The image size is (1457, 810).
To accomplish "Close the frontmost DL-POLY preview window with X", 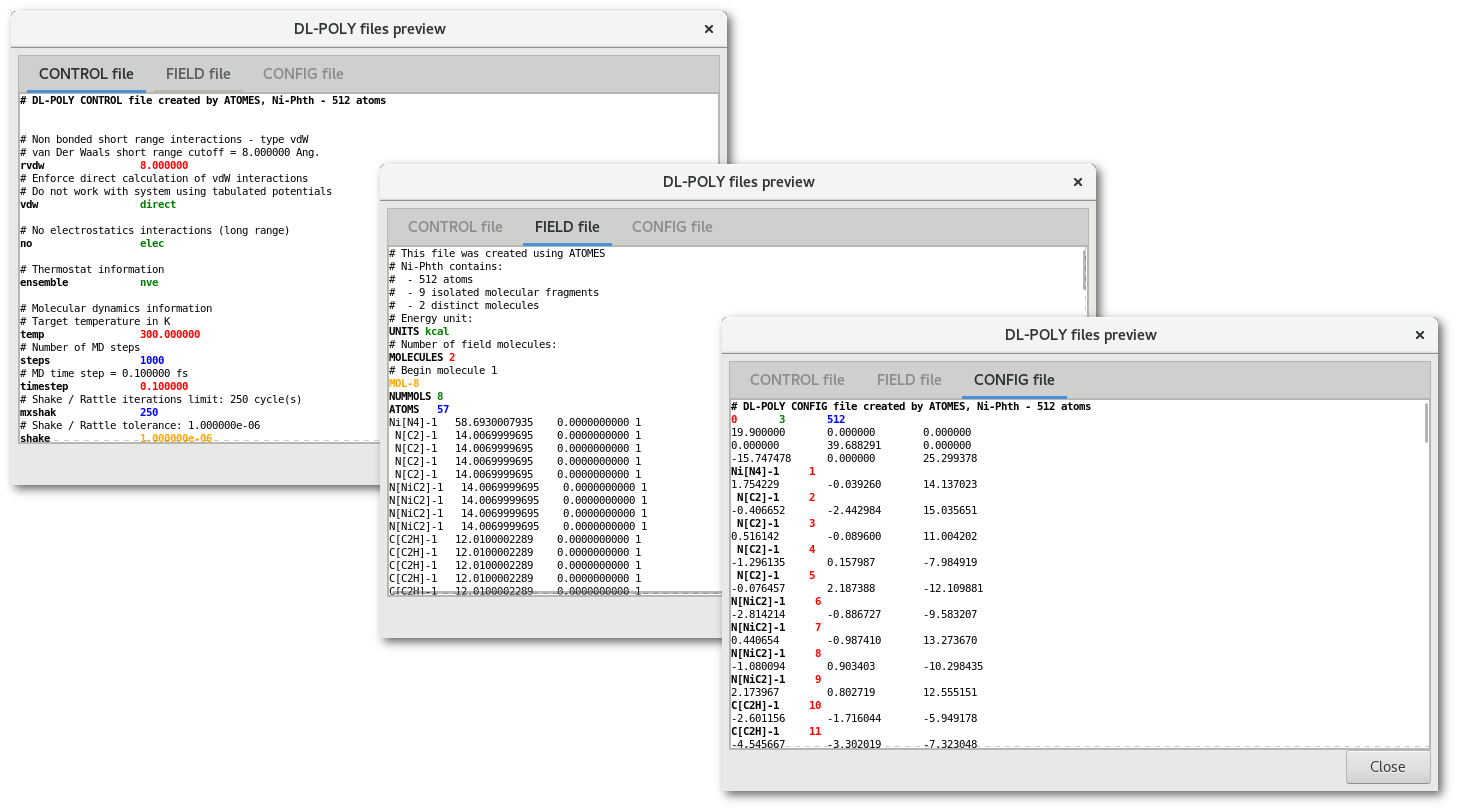I will (x=1420, y=336).
